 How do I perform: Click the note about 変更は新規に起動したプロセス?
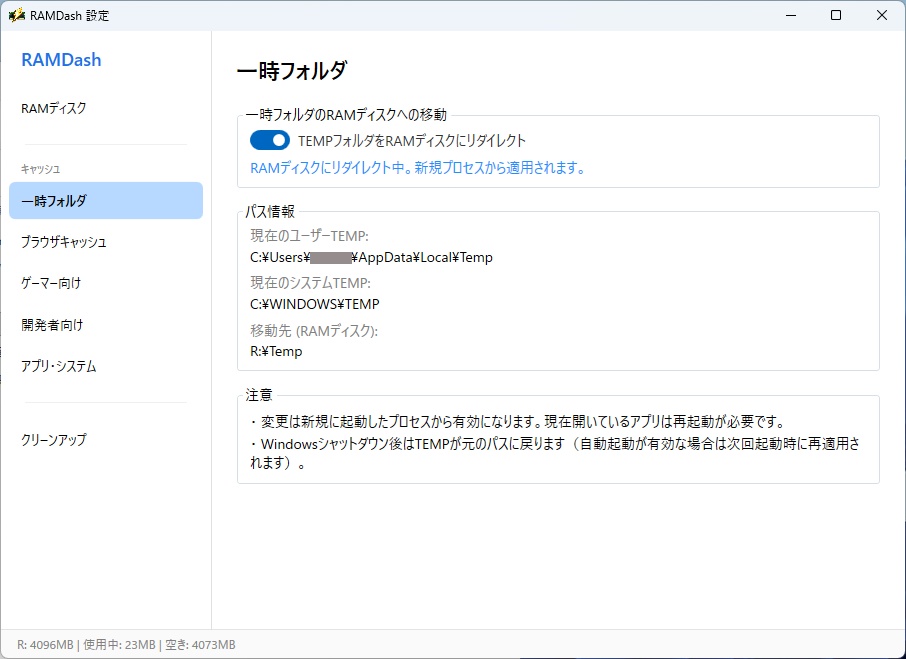(x=518, y=422)
